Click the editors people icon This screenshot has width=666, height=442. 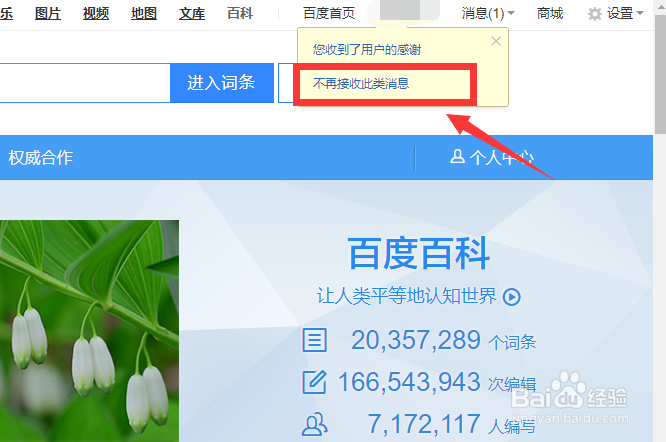[x=314, y=424]
